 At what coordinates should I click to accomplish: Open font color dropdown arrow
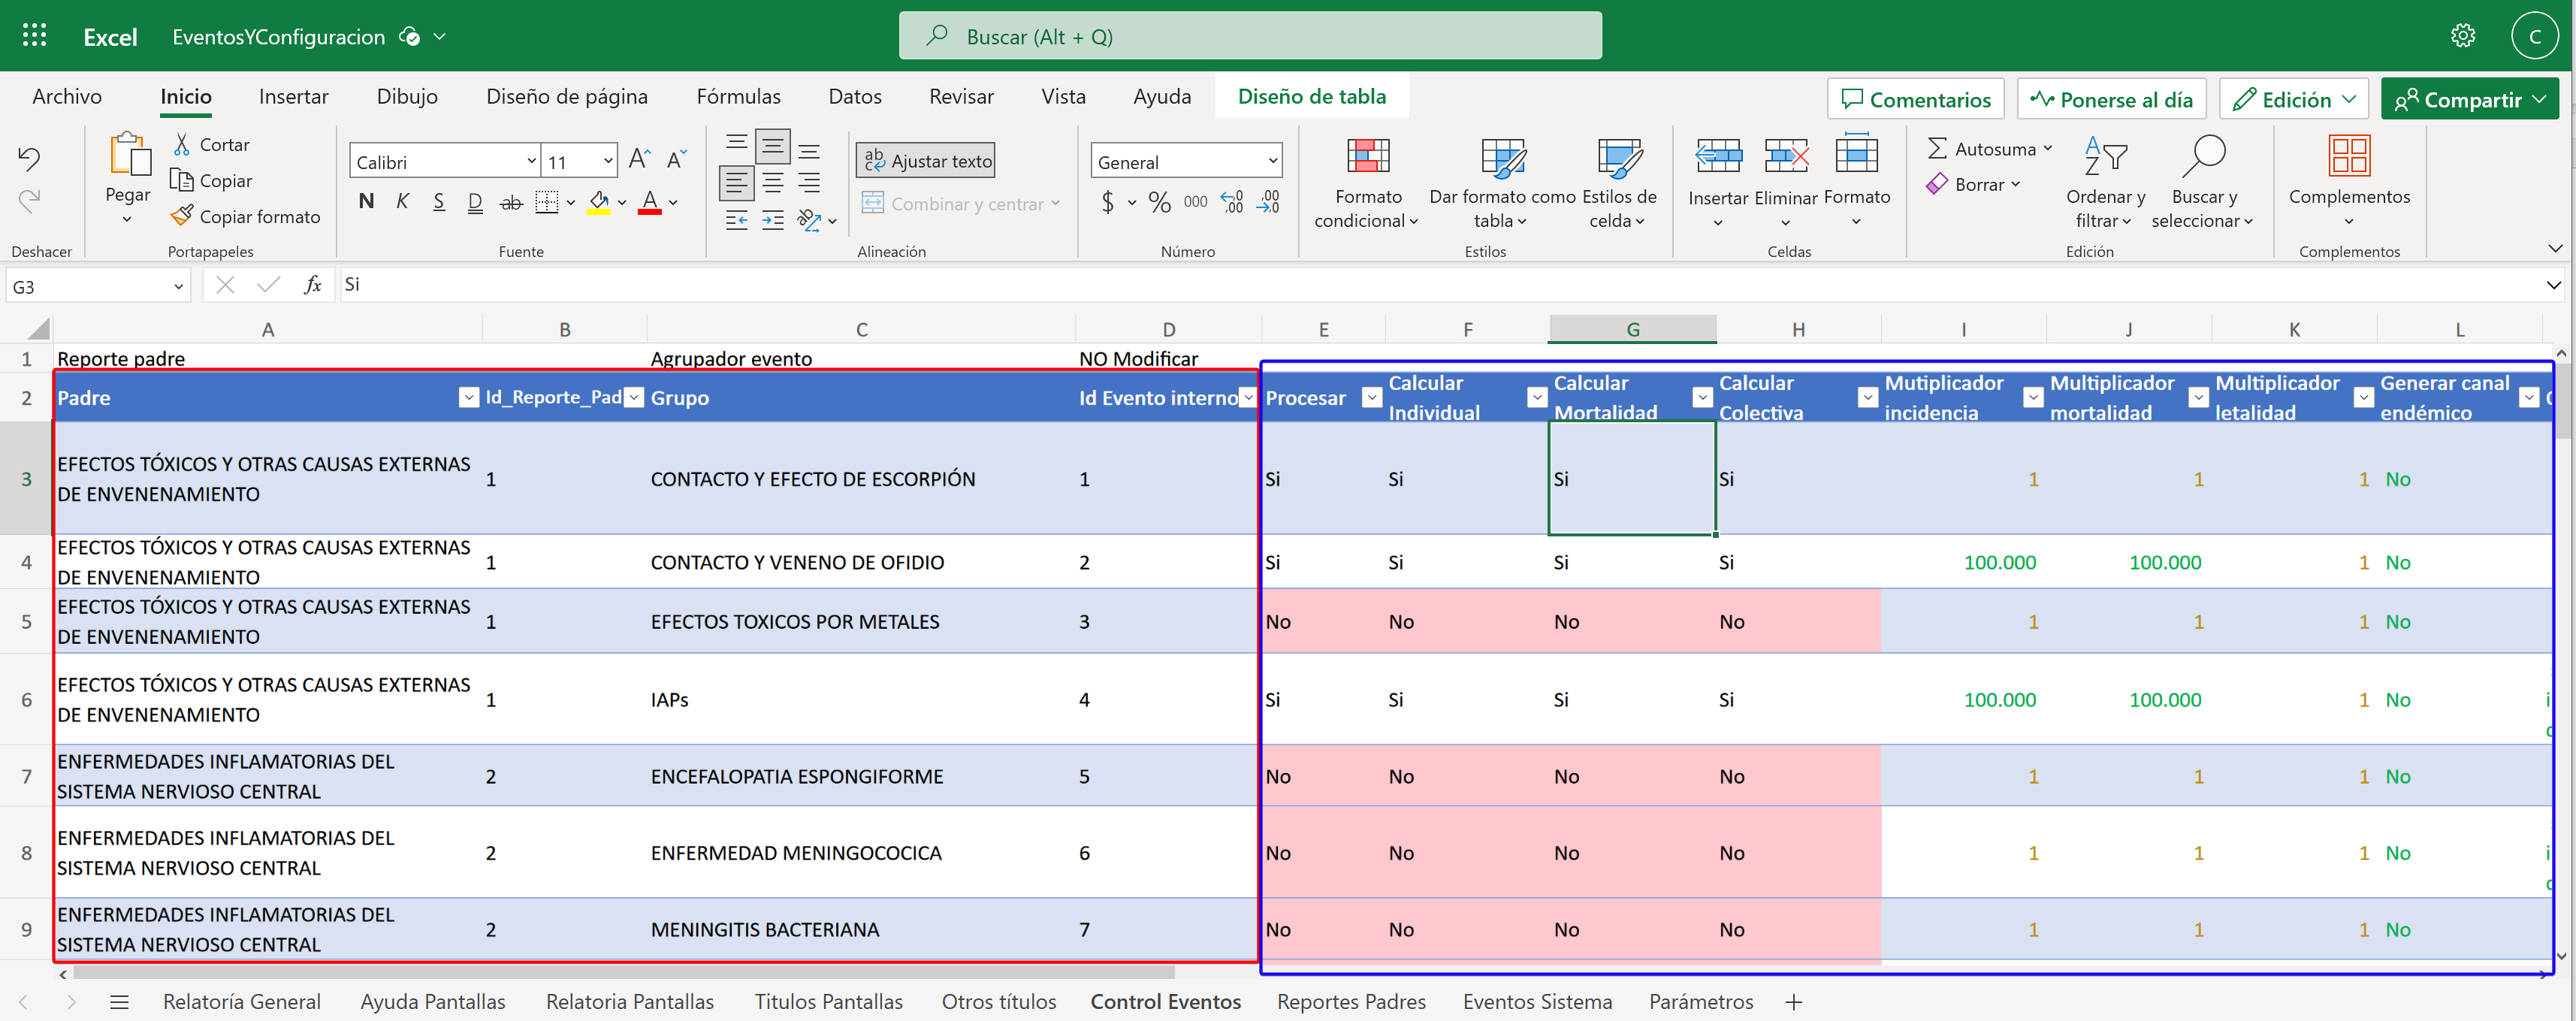[x=673, y=203]
